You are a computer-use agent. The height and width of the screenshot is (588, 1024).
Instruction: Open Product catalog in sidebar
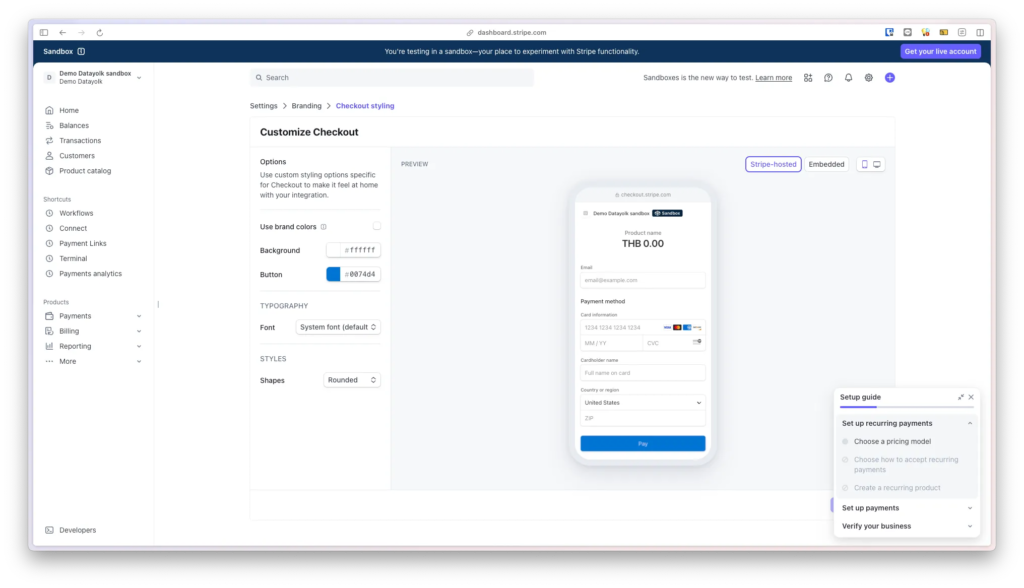85,171
